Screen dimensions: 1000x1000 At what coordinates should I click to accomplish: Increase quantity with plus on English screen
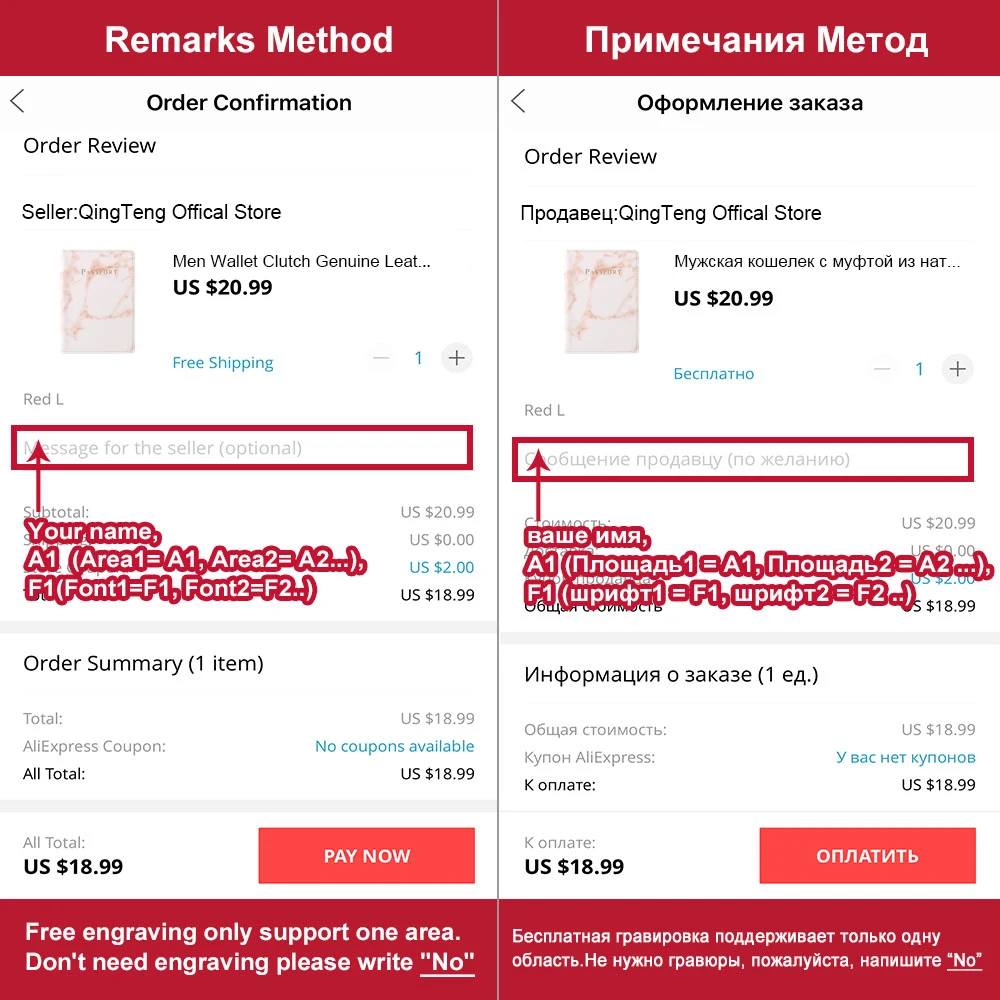tap(457, 358)
